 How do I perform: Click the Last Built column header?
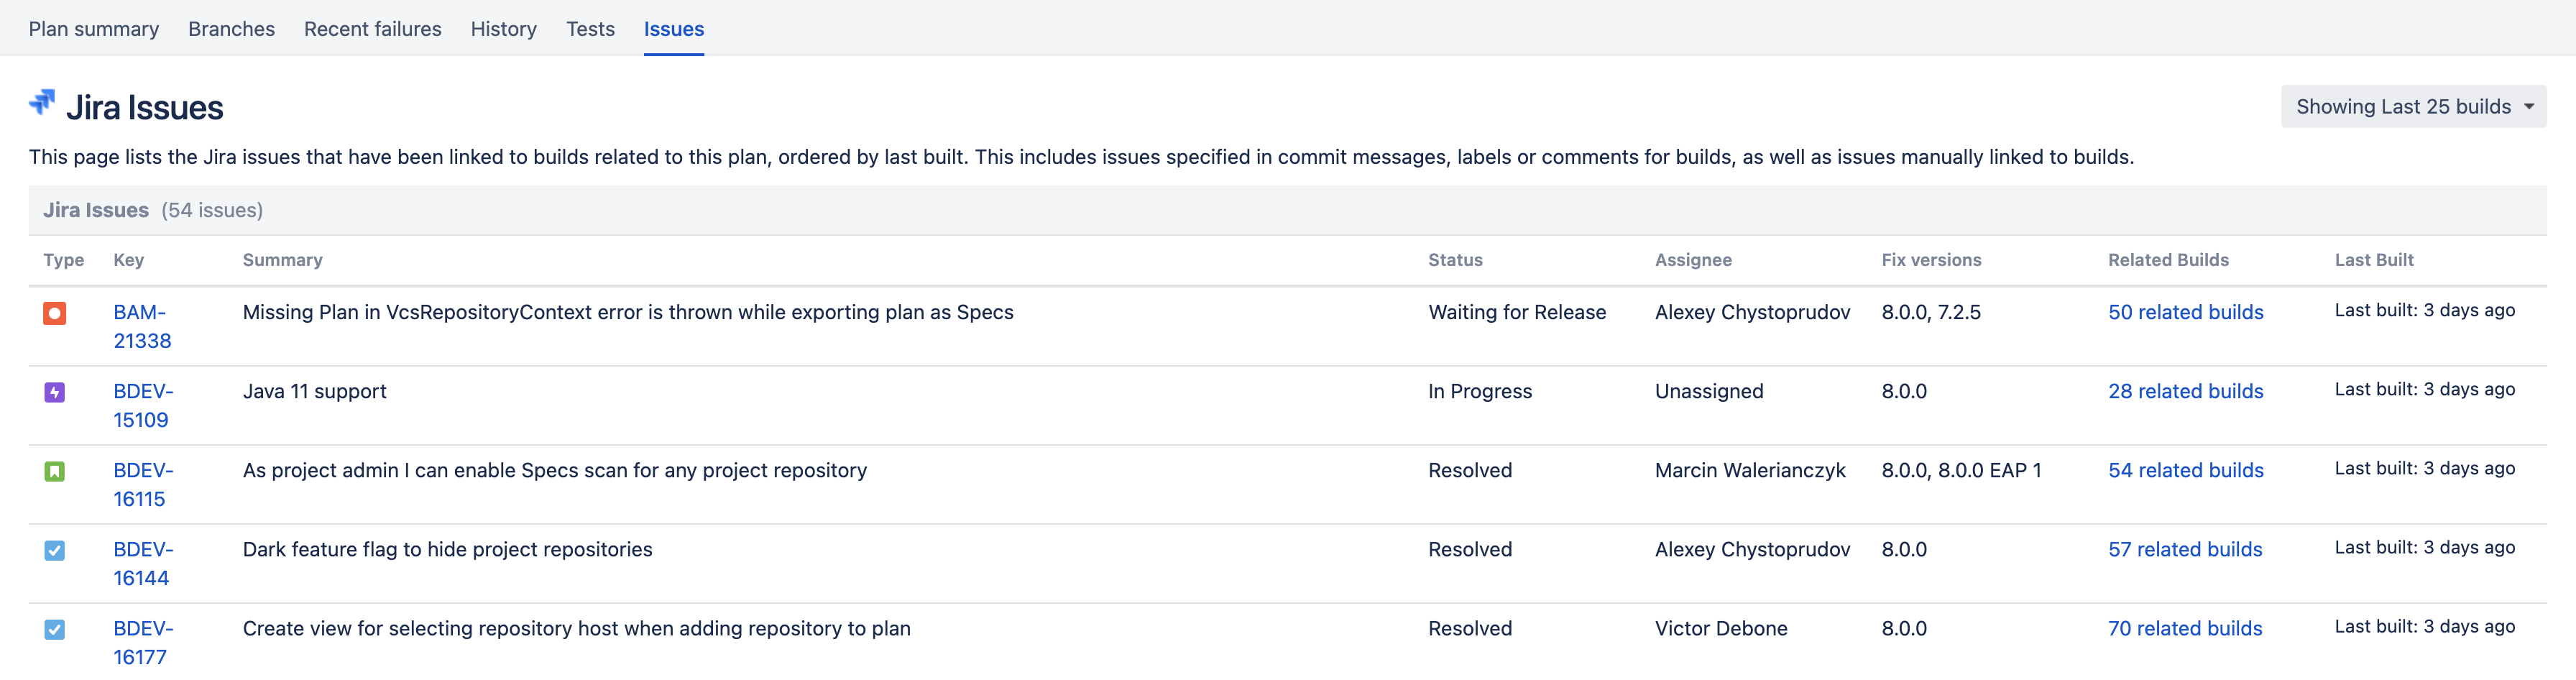[2374, 260]
